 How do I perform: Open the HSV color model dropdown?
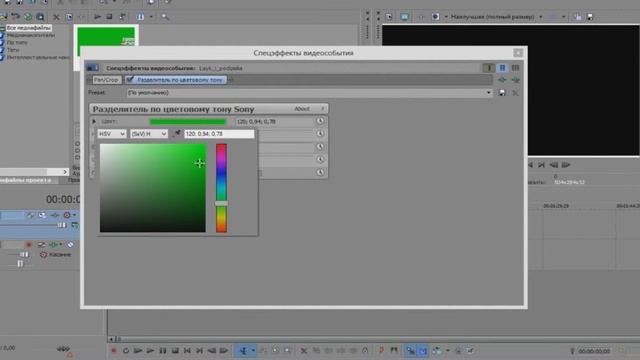tap(112, 134)
